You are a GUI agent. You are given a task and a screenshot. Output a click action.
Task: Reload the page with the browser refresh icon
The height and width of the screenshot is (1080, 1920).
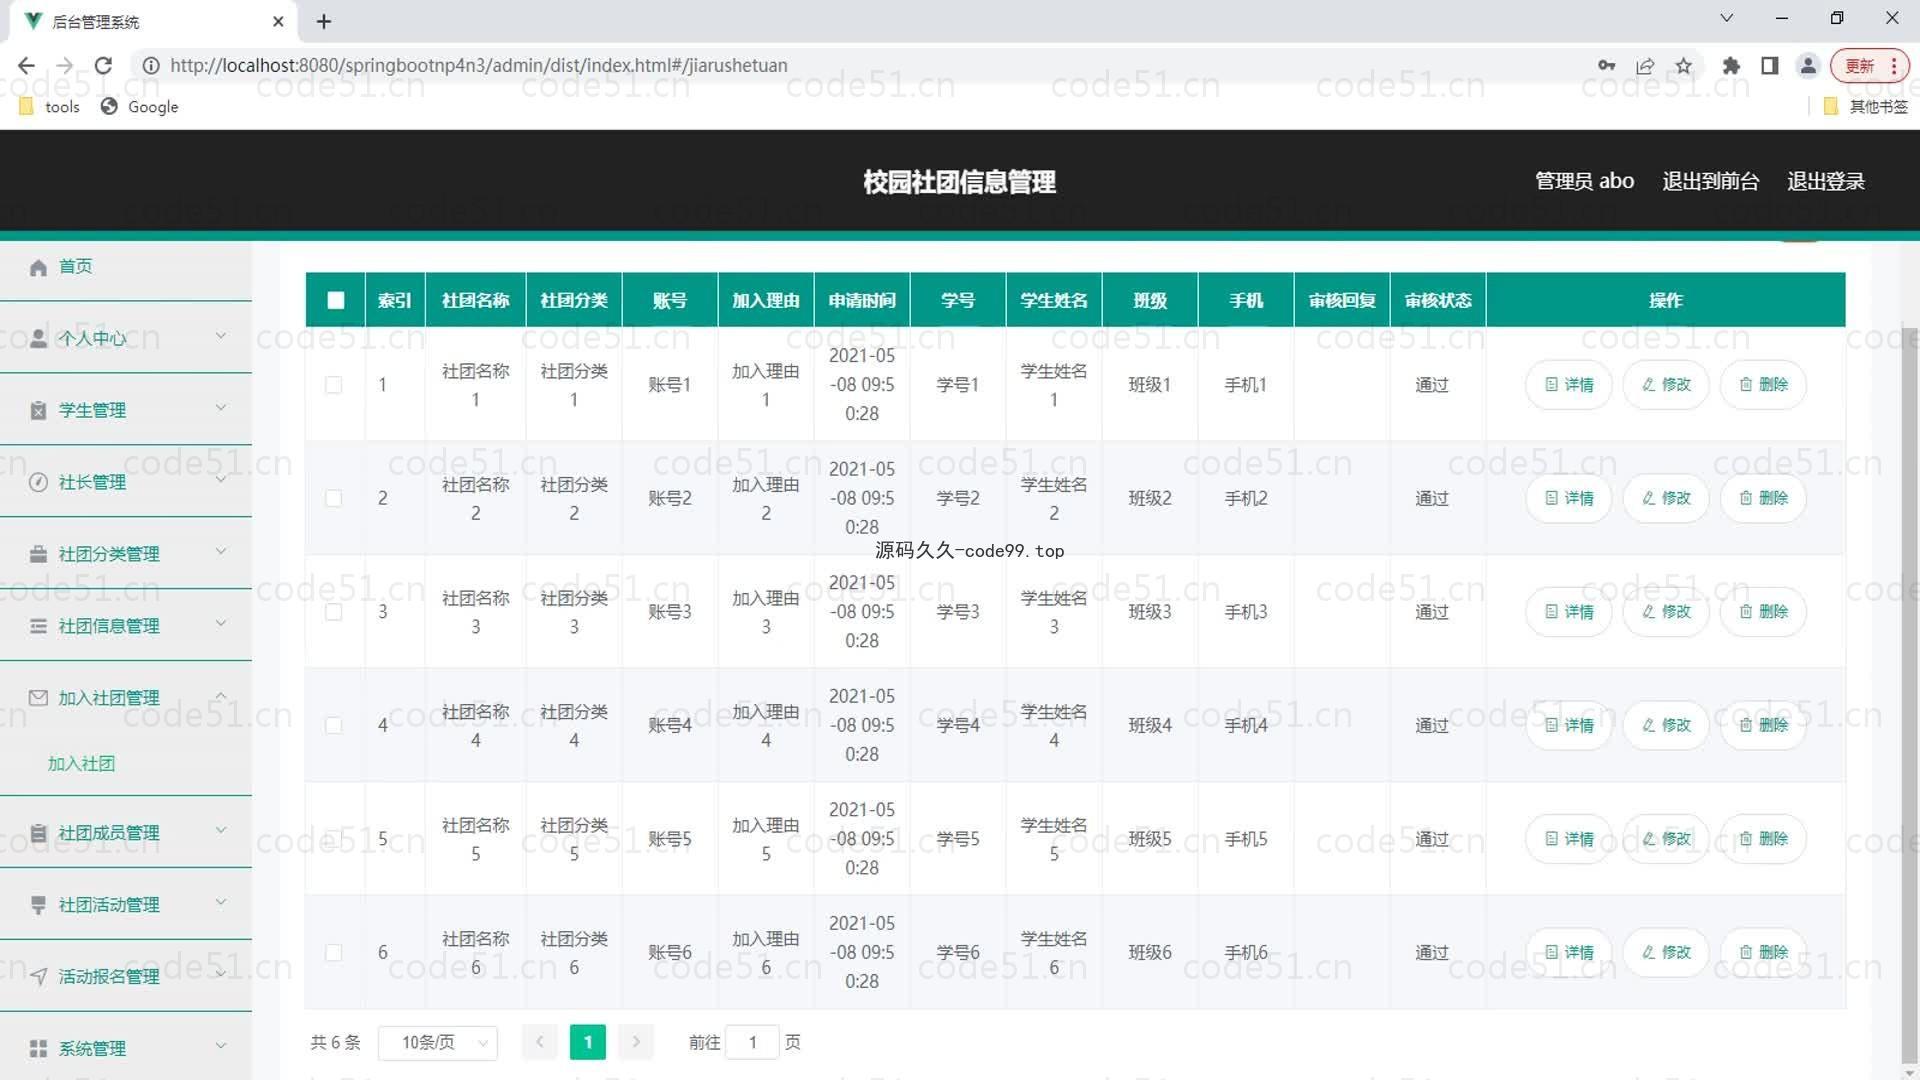pyautogui.click(x=103, y=65)
